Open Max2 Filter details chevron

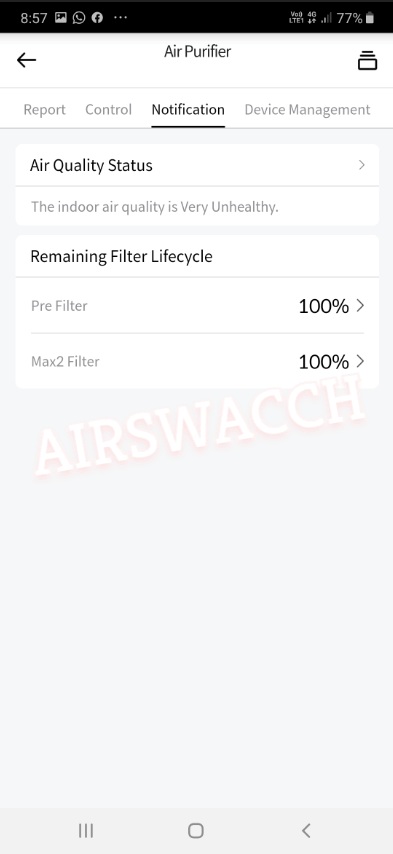coord(360,362)
